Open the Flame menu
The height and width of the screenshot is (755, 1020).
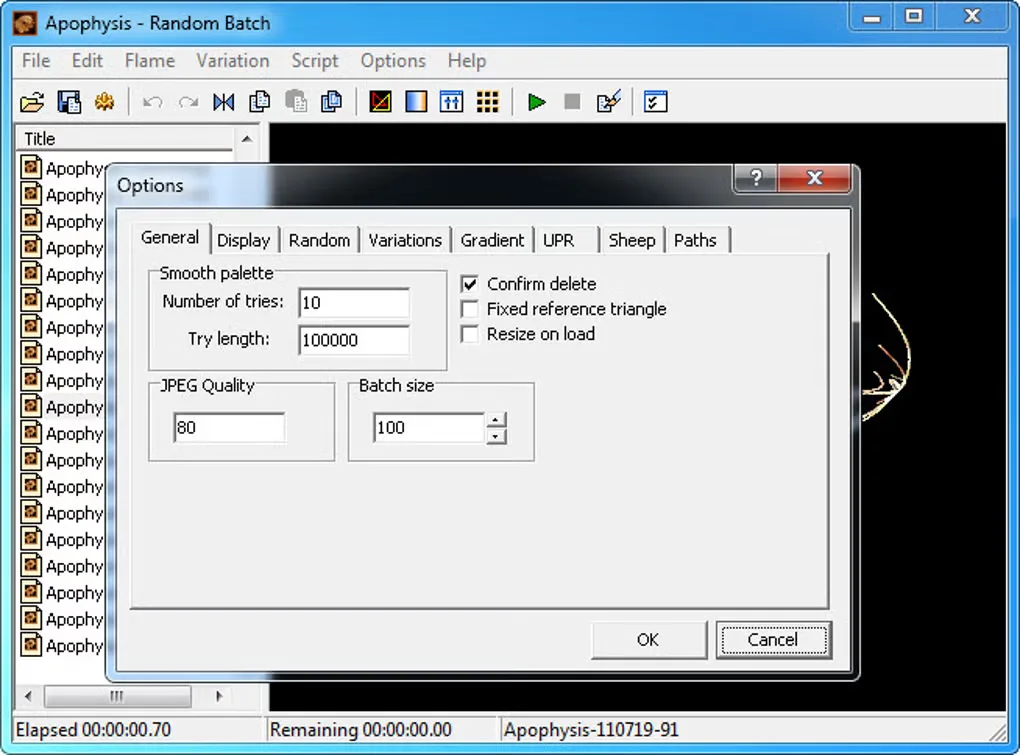pos(150,61)
